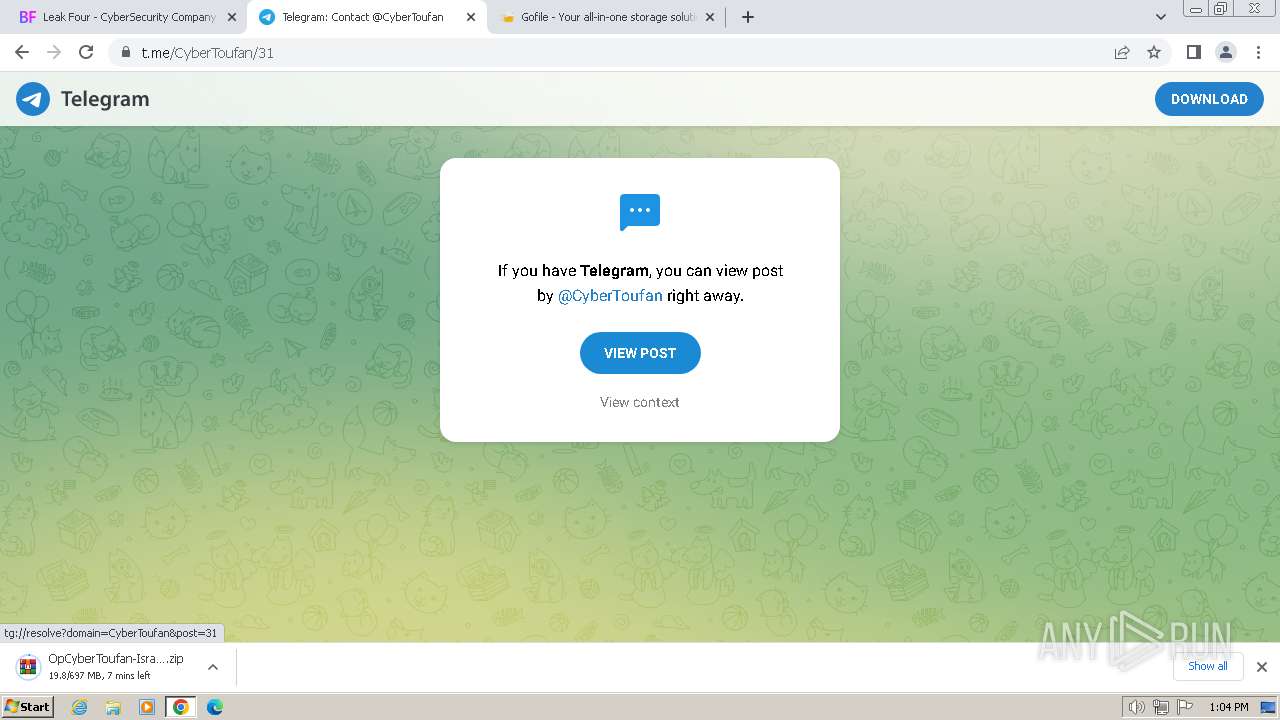The image size is (1280, 720).
Task: Close the Gofile tab
Action: [710, 17]
